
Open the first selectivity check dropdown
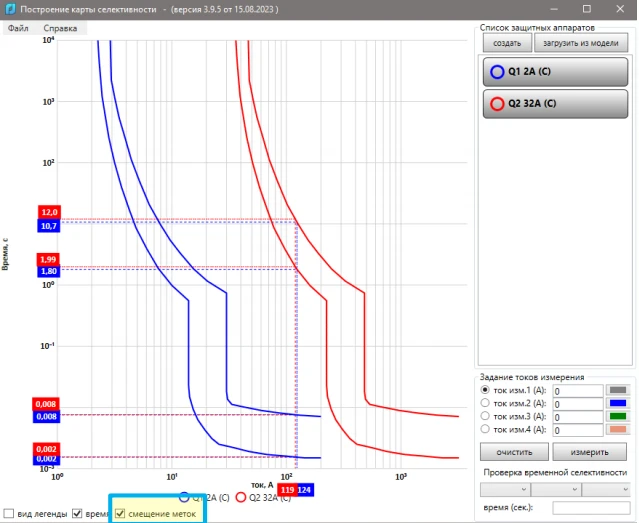pyautogui.click(x=504, y=490)
